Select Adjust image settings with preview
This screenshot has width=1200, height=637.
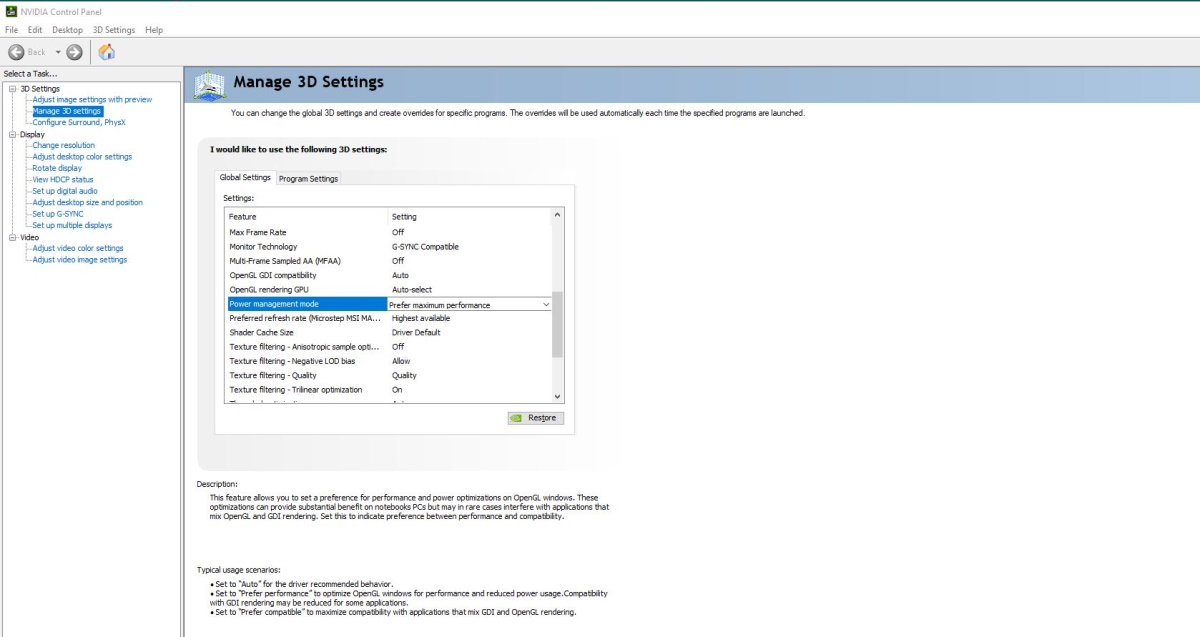[92, 100]
